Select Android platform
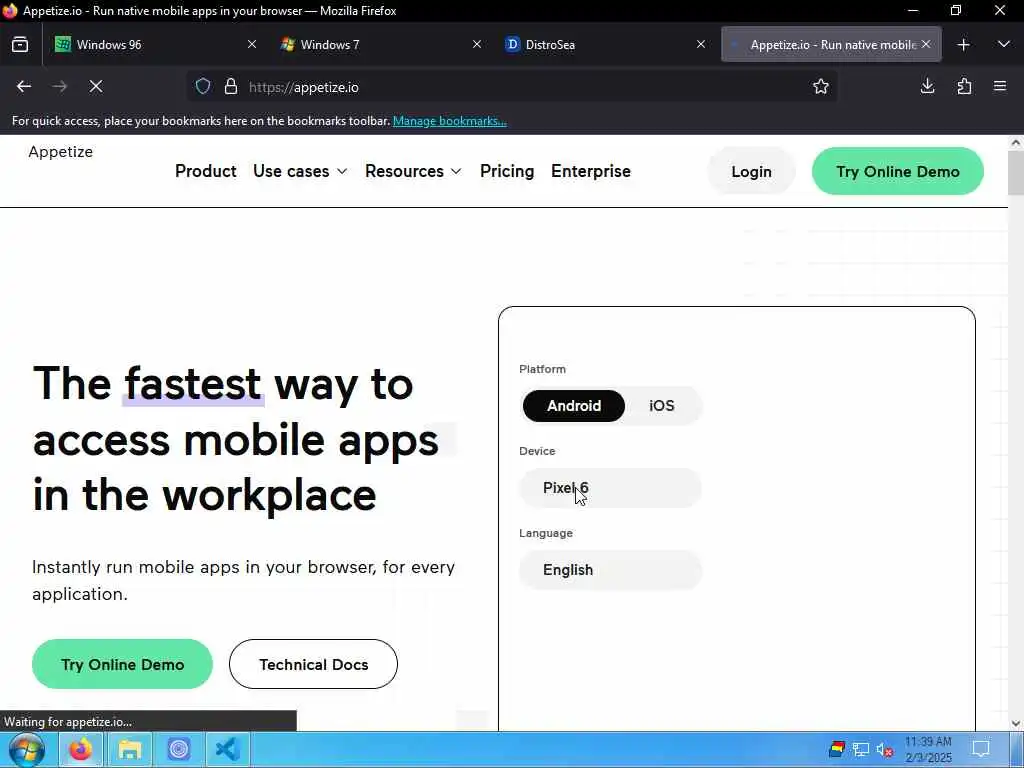The width and height of the screenshot is (1024, 768). [574, 406]
